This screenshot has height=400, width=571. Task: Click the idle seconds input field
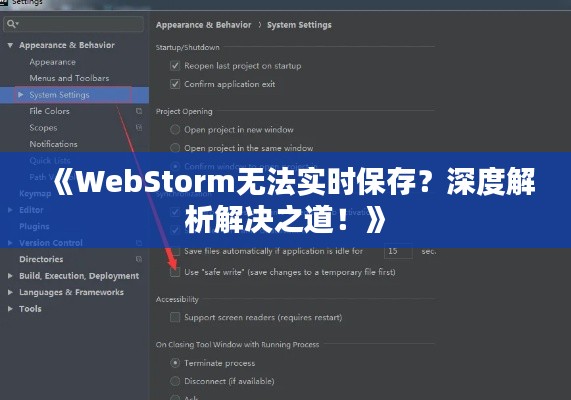click(x=398, y=251)
